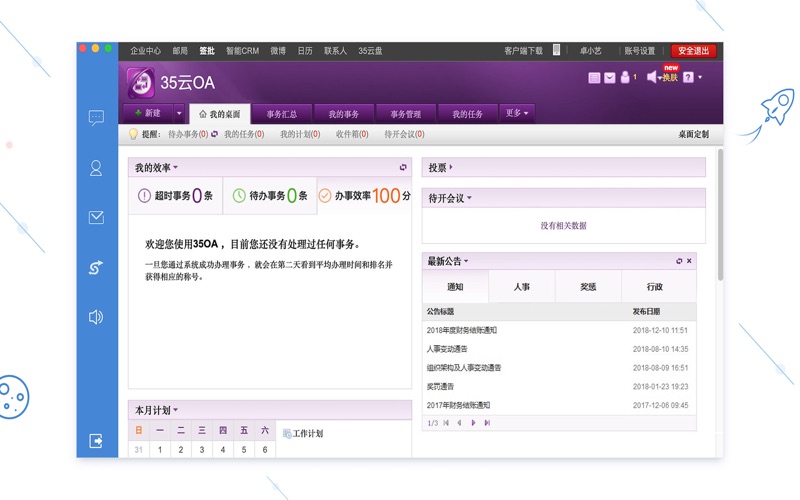Viewport: 800px width, 500px height.
Task: Open the 2018年度财务结账通知 announcement
Action: coord(462,330)
